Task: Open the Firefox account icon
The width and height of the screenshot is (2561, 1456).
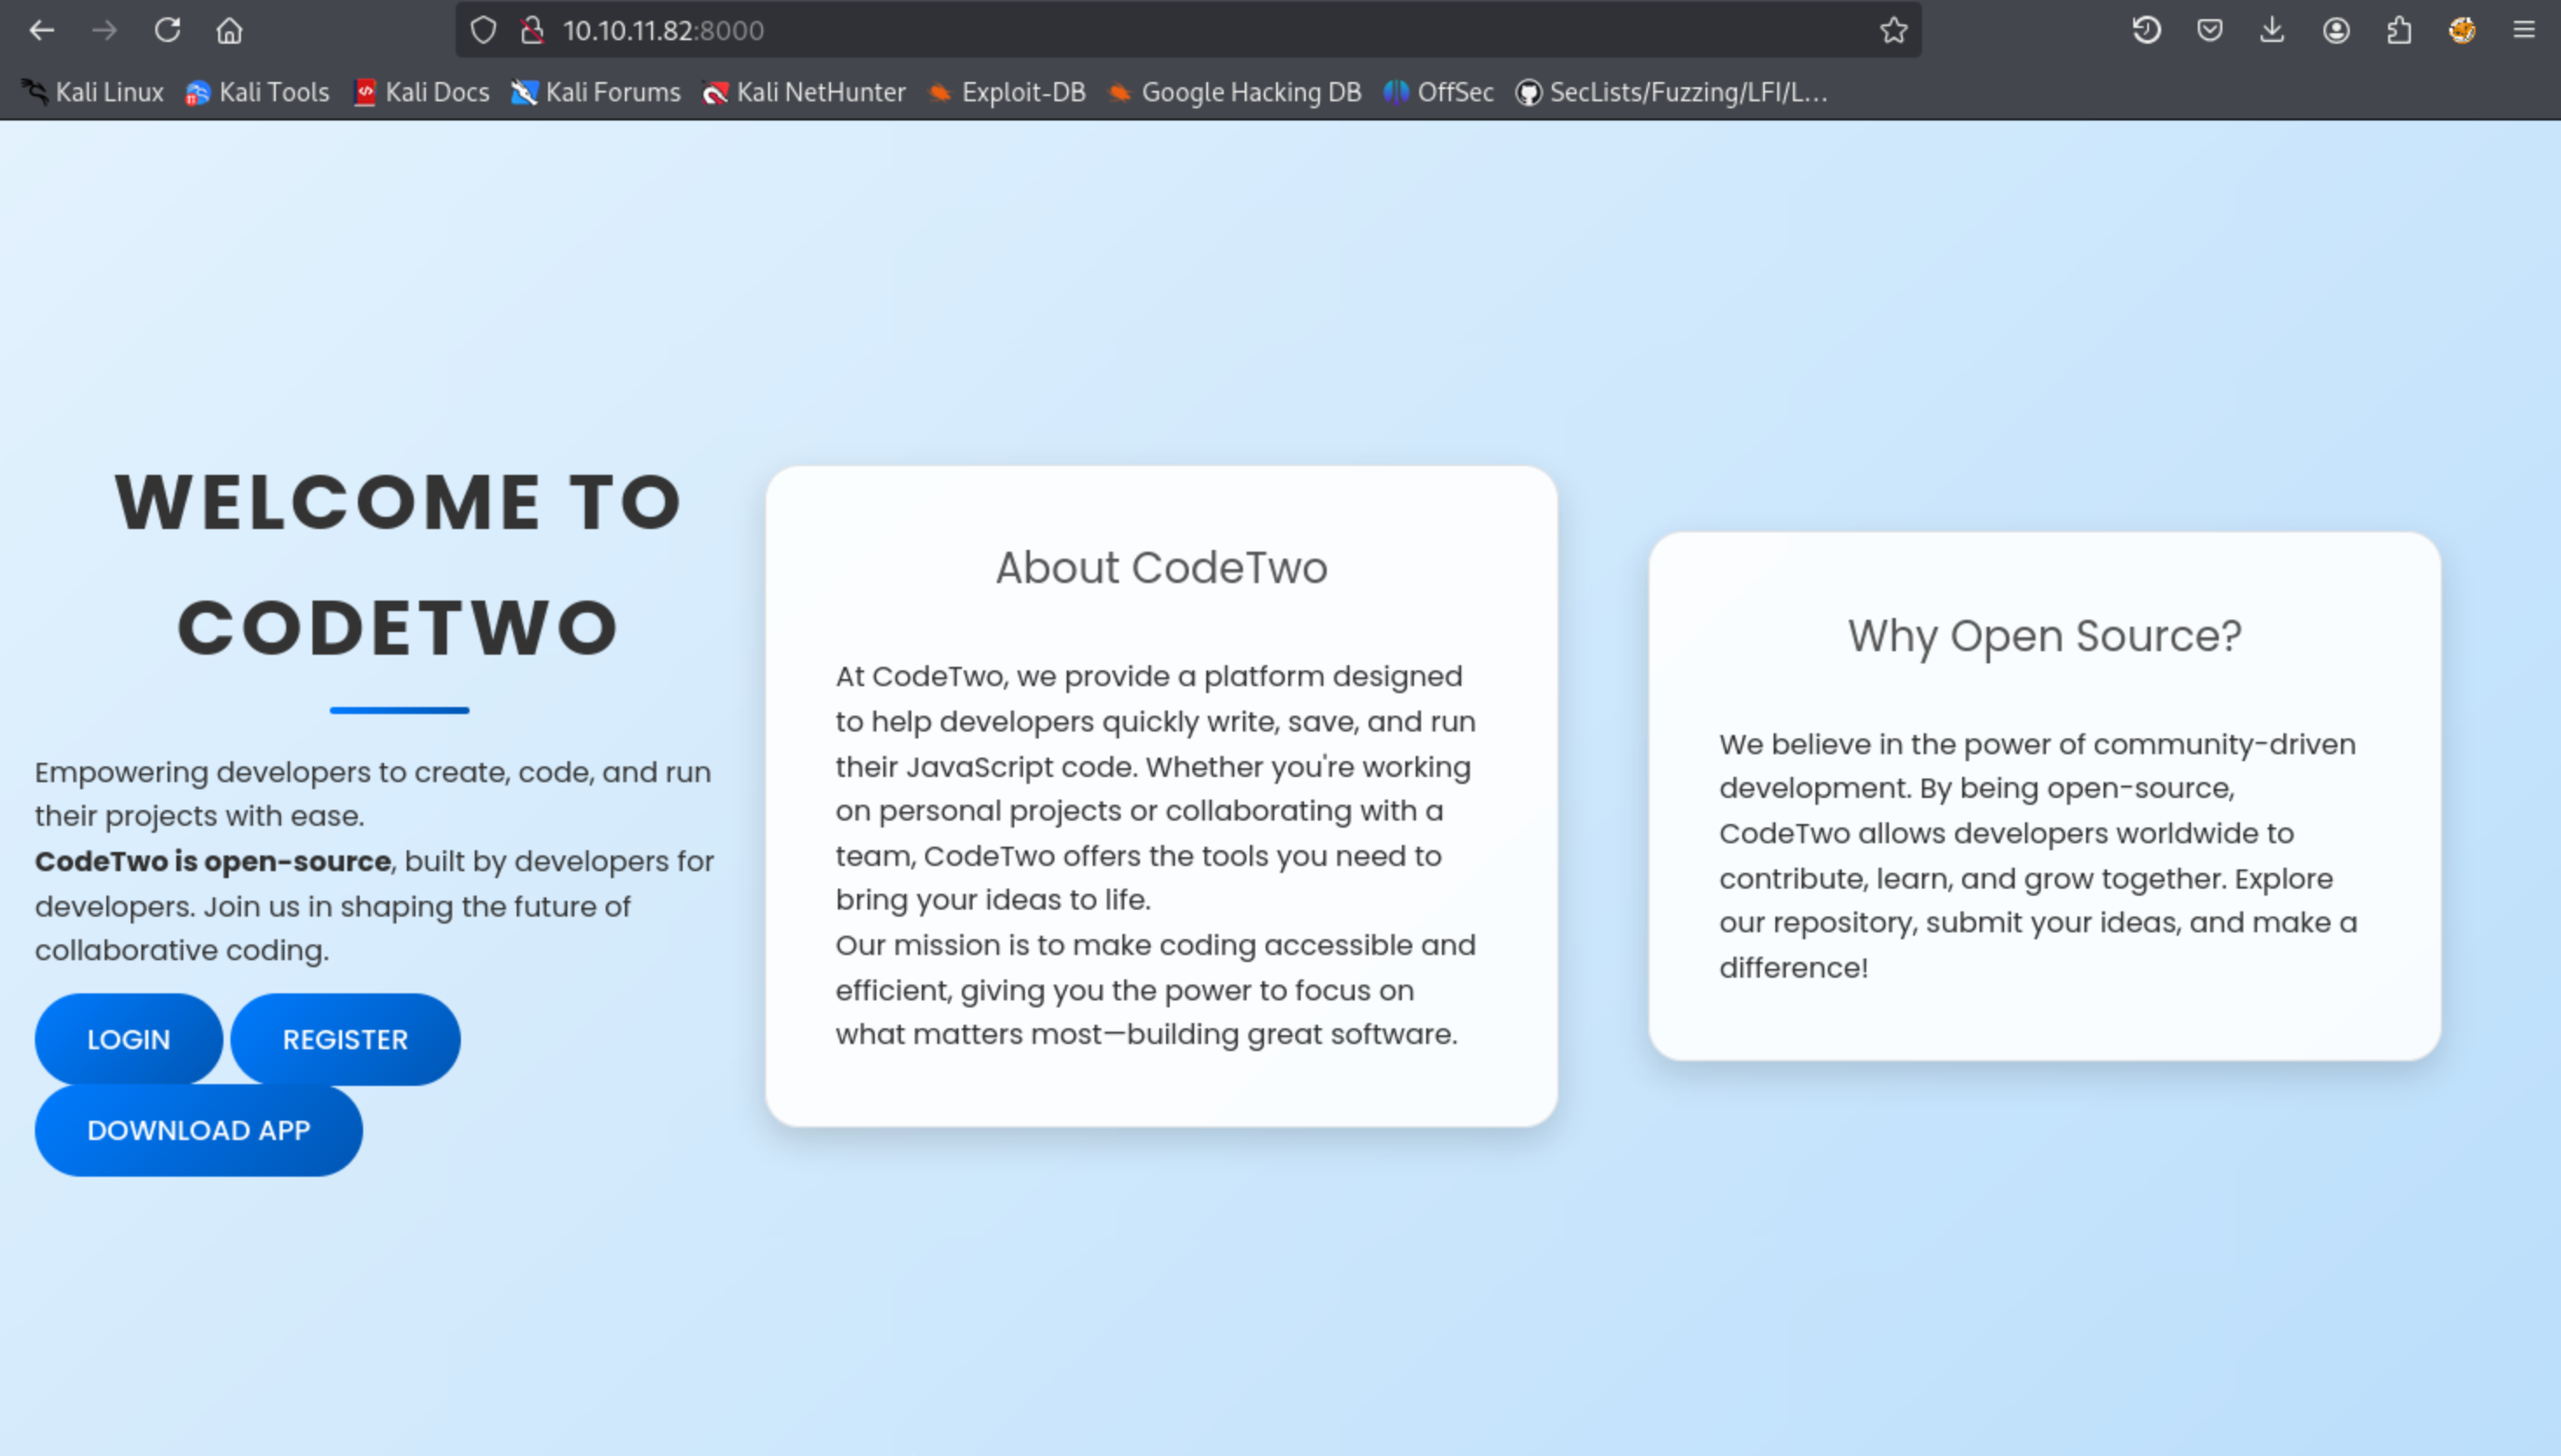Action: (2335, 30)
